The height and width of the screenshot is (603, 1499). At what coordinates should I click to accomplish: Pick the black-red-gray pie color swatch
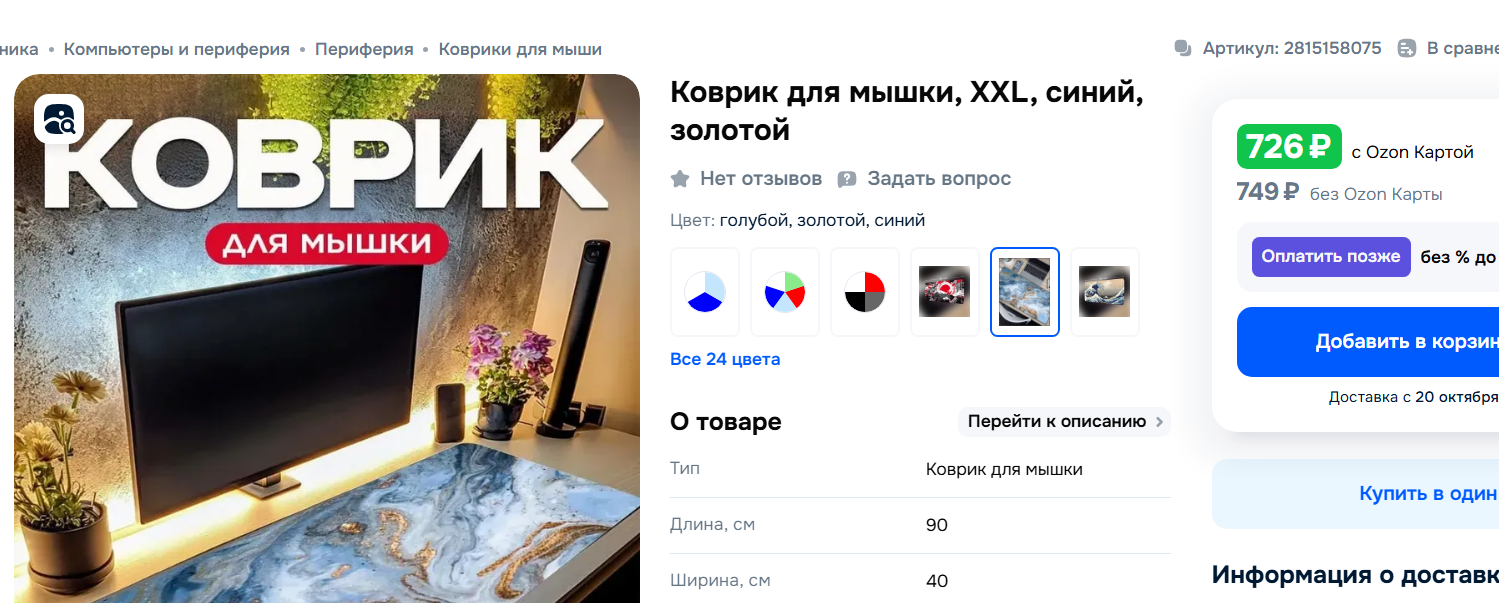(x=865, y=292)
